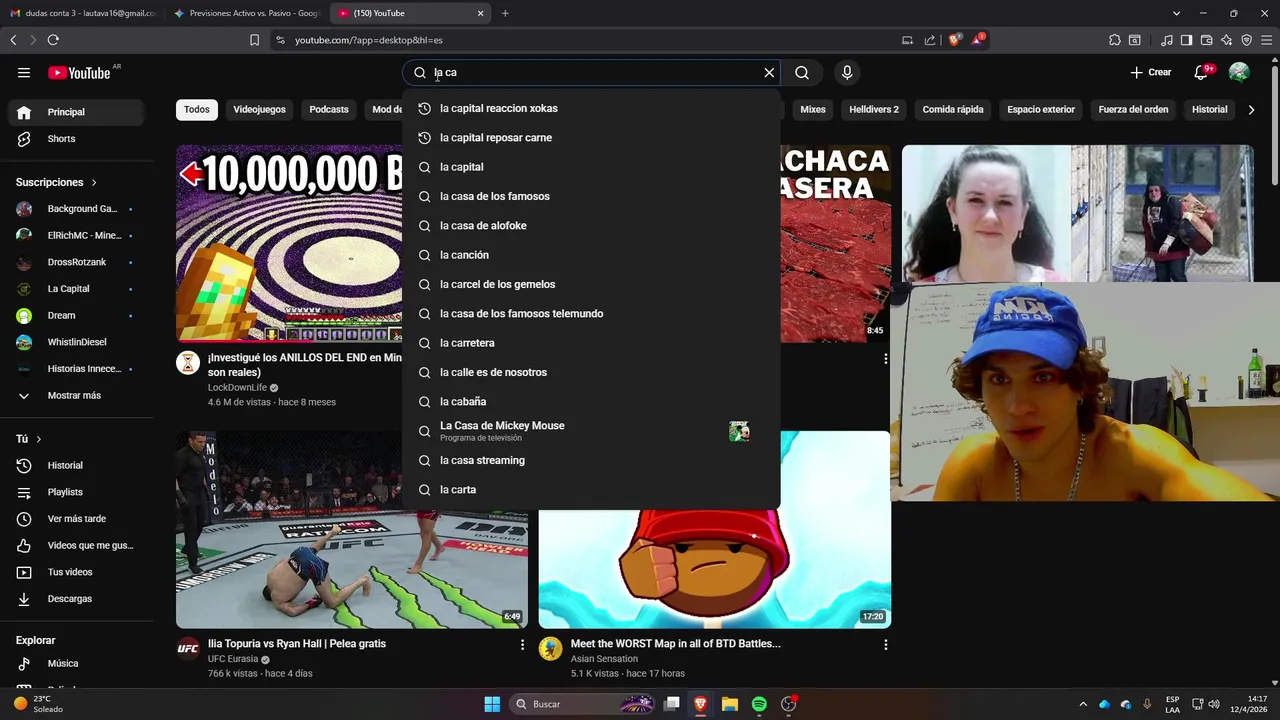Open the account avatar menu
Viewport: 1280px width, 720px height.
(1239, 72)
